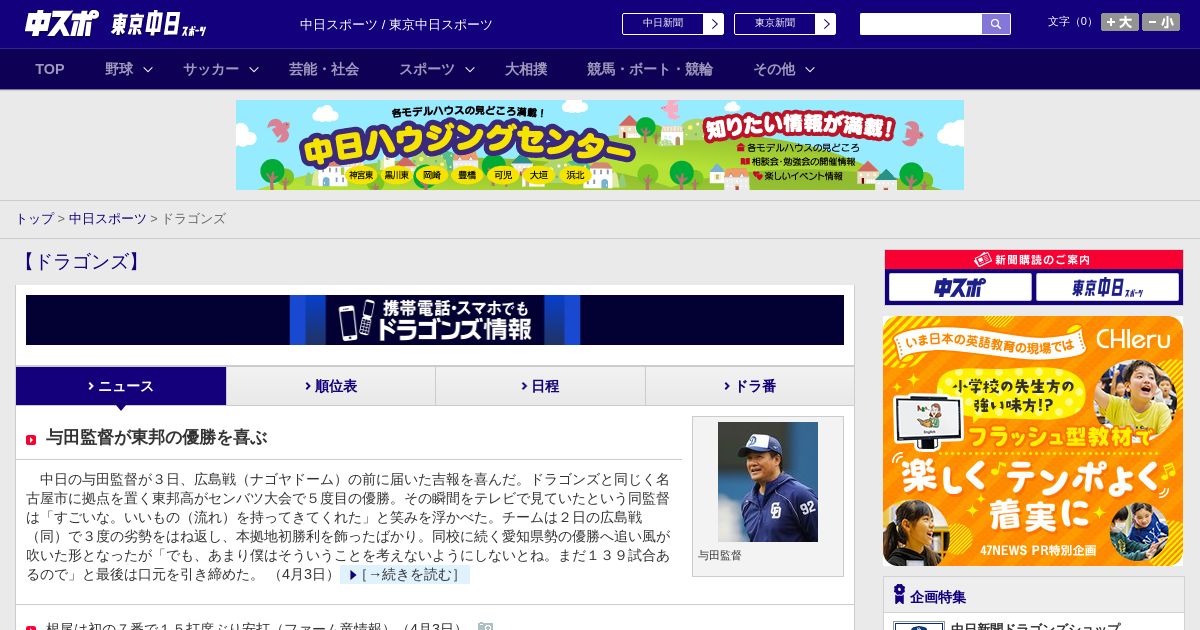Open the 携帯電話・スマホでもドラゴンズ情報 banner
This screenshot has height=630, width=1200.
click(x=435, y=320)
